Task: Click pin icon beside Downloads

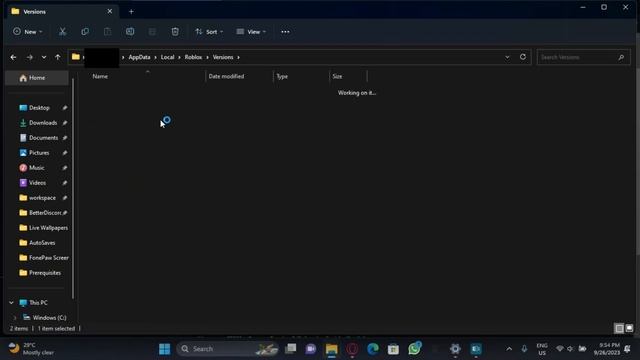Action: point(64,123)
